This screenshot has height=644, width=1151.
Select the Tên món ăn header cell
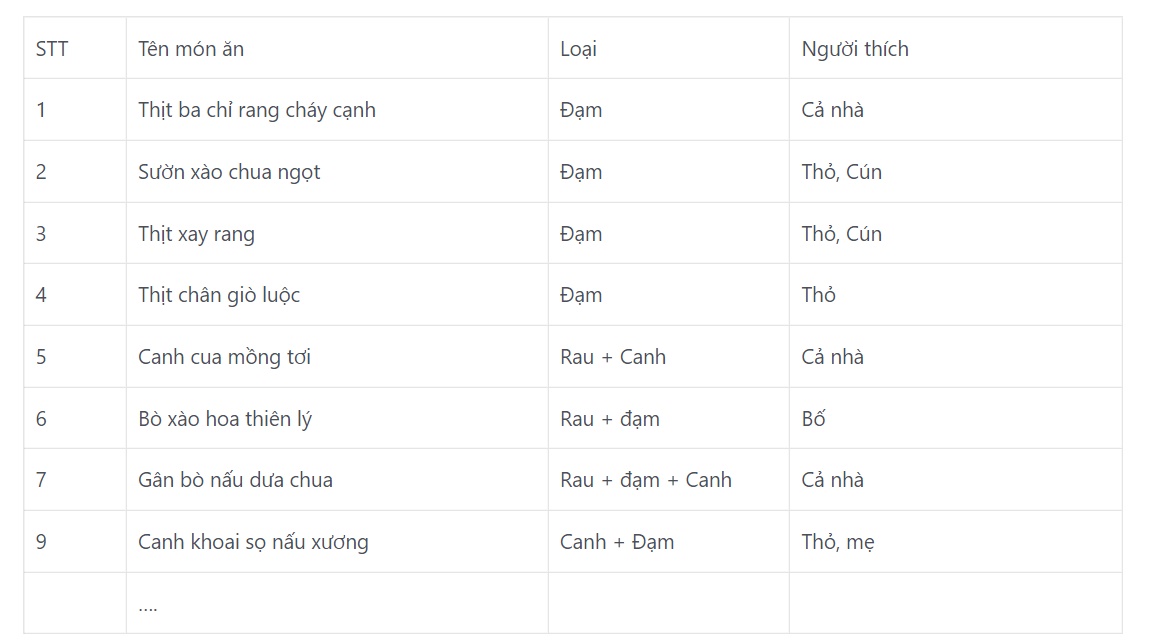click(337, 48)
